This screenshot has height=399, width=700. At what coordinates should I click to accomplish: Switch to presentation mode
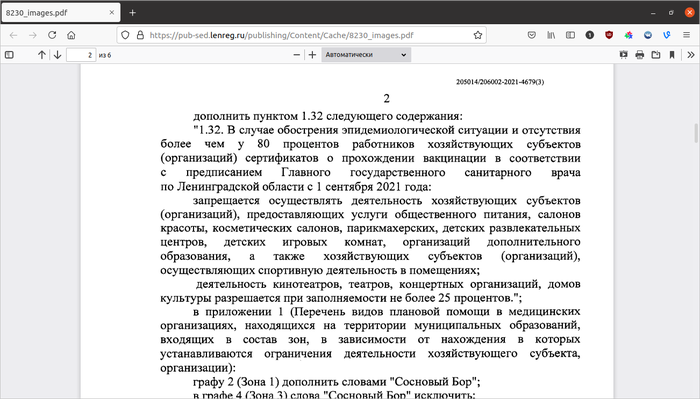click(x=624, y=55)
